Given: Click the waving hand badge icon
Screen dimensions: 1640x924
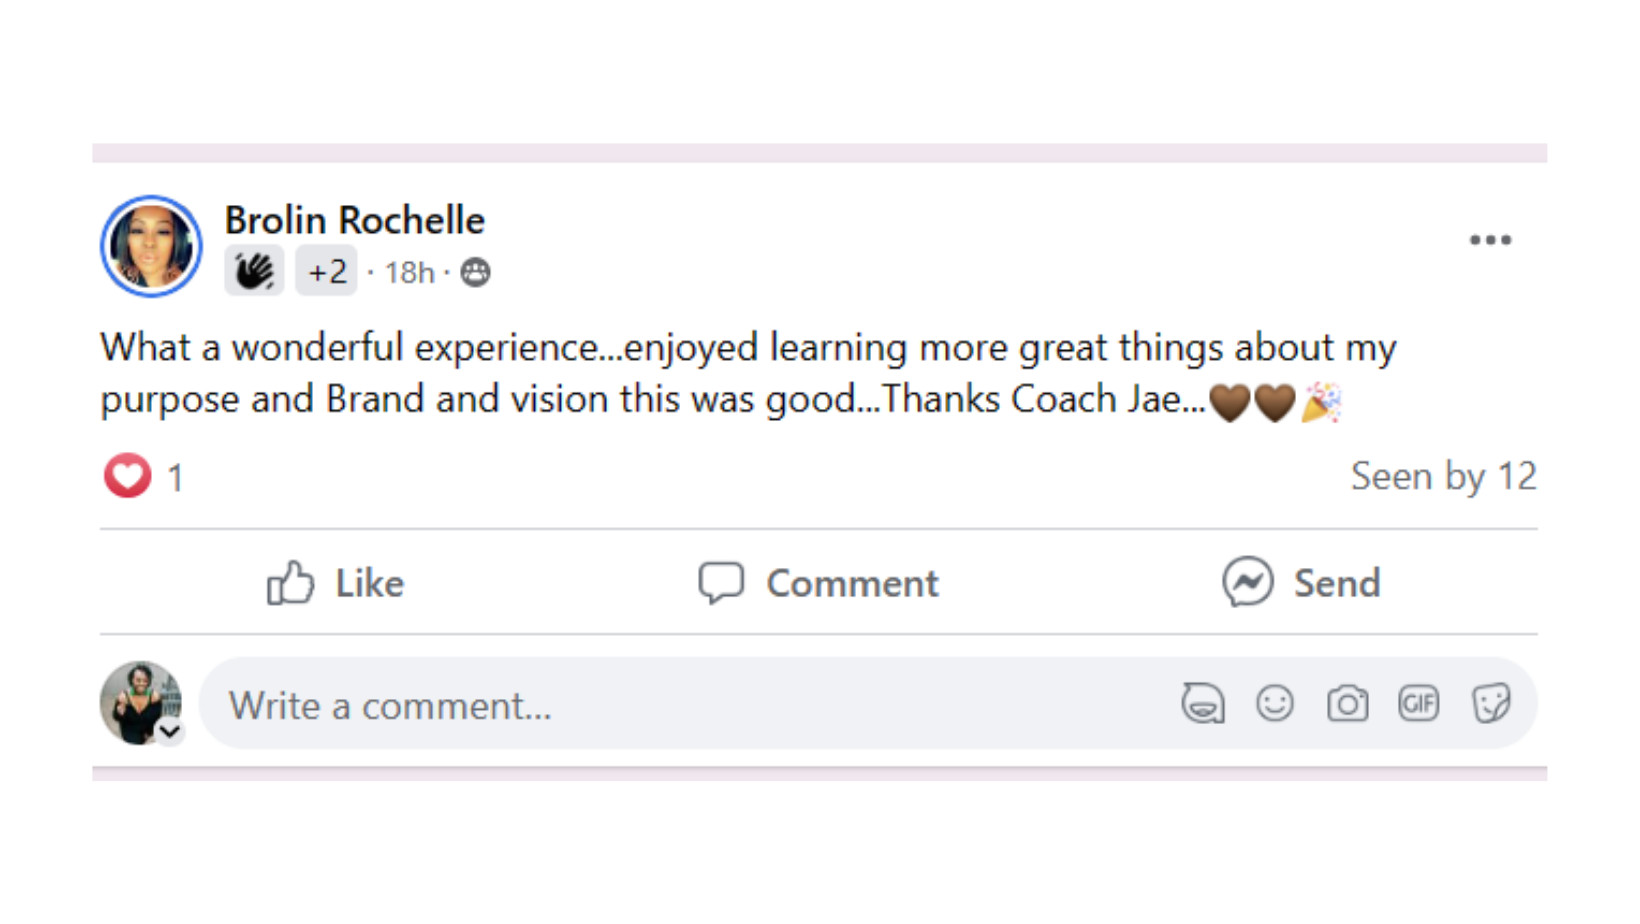Looking at the screenshot, I should tap(254, 271).
